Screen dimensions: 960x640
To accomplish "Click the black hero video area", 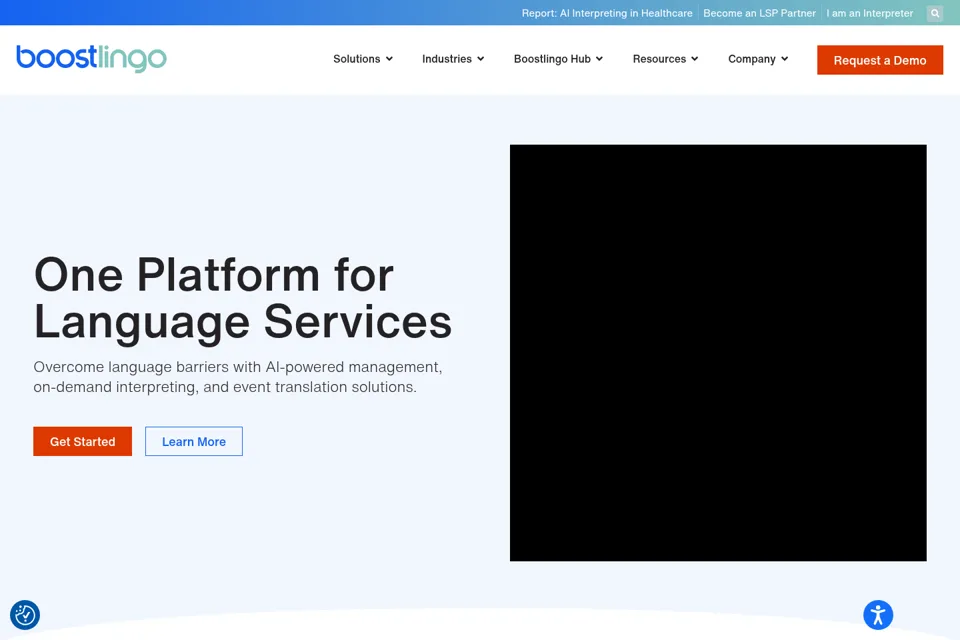I will pos(718,353).
